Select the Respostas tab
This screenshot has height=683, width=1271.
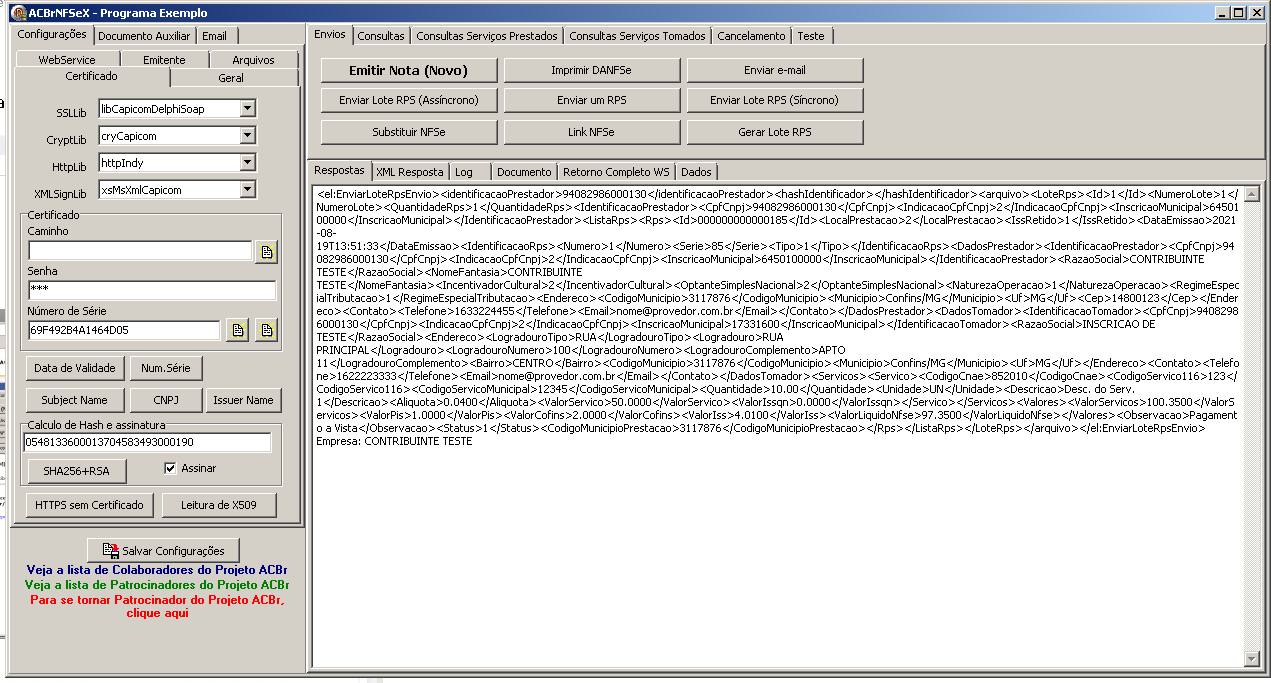(x=339, y=170)
